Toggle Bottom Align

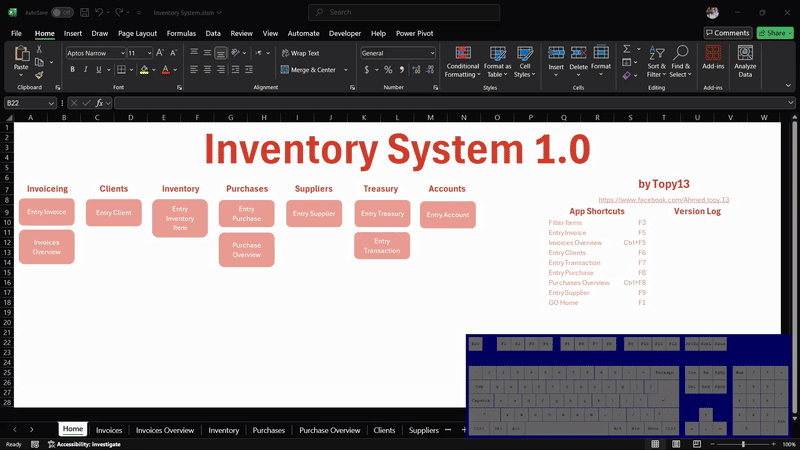(220, 53)
